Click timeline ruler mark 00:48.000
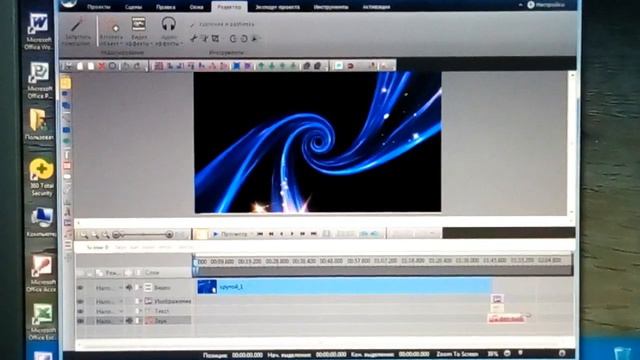The height and width of the screenshot is (360, 640). [331, 261]
